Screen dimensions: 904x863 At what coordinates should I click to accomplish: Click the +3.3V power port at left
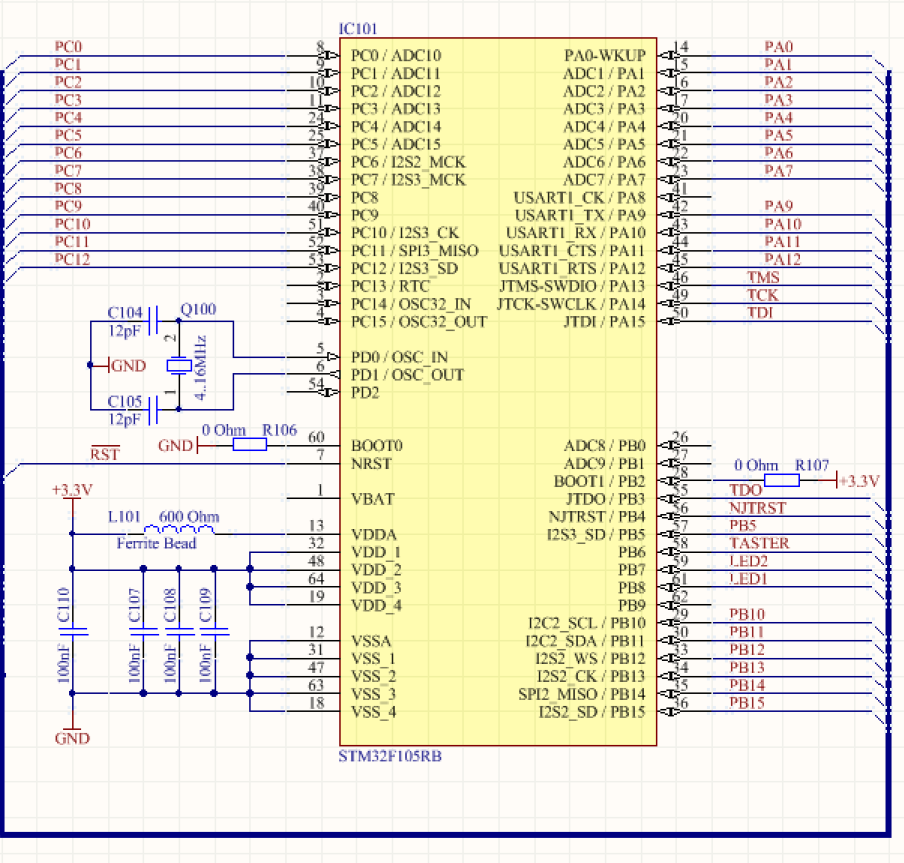[72, 492]
